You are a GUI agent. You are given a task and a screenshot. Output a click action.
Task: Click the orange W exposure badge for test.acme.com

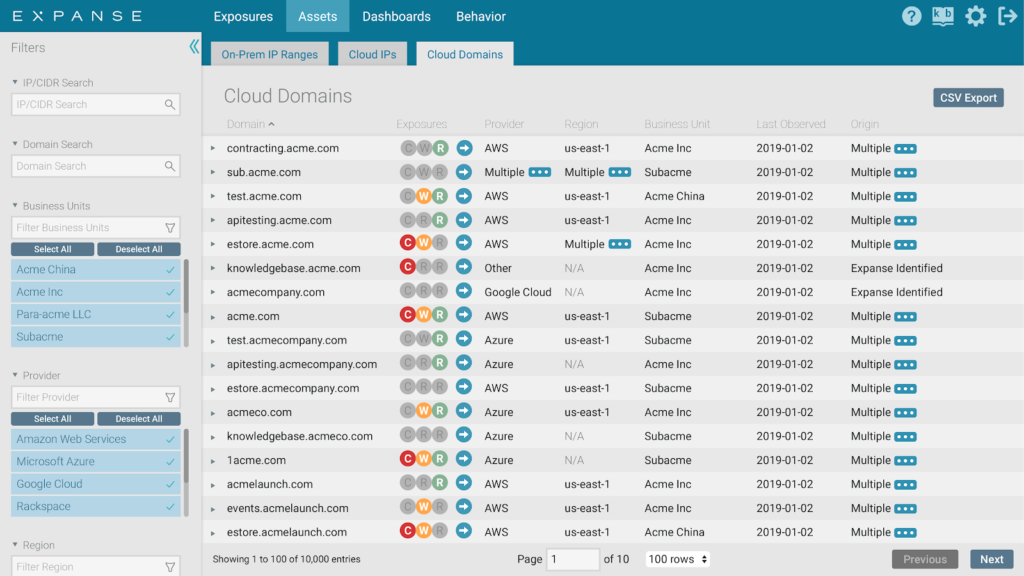pos(424,196)
